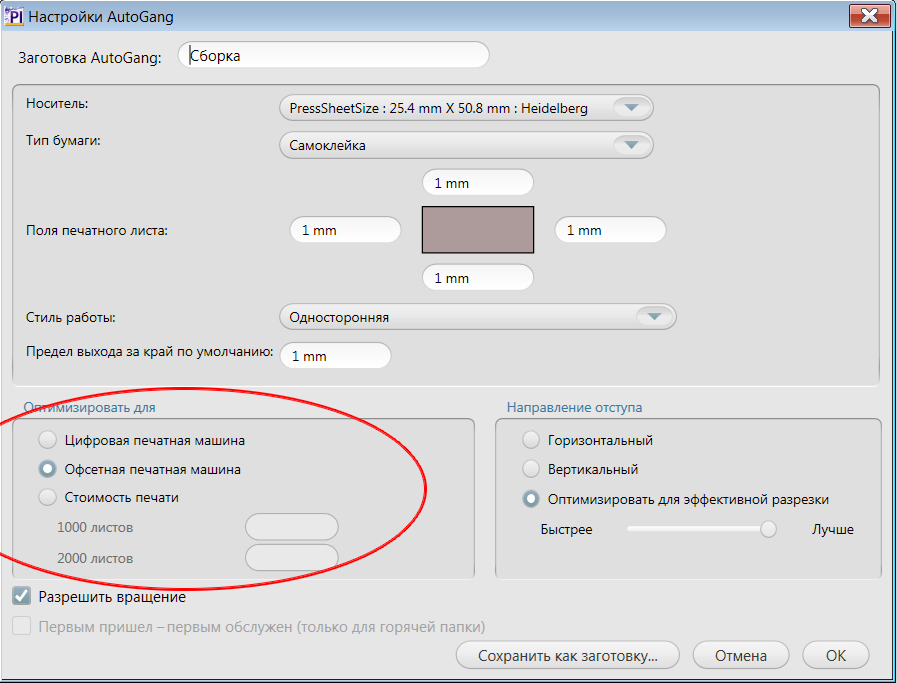Click the Быстрее–Лучше slider handle
This screenshot has width=897, height=683.
click(x=768, y=529)
